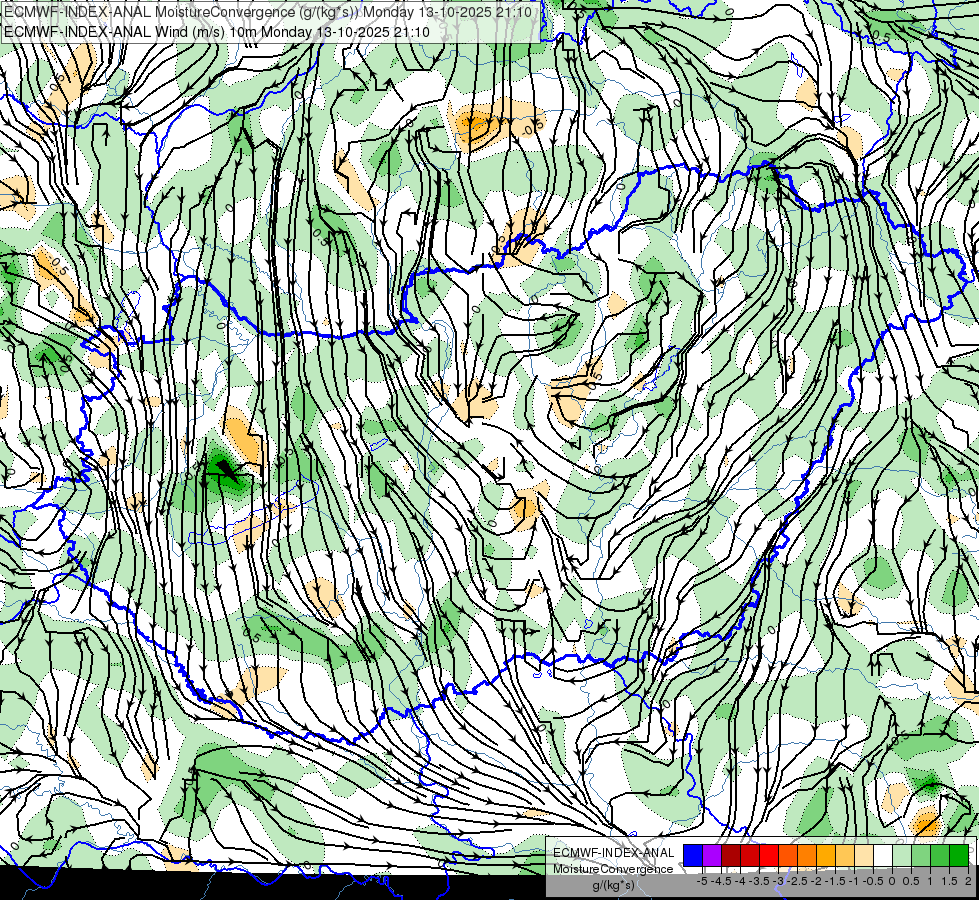Click the -2.5 legend tick label
The width and height of the screenshot is (979, 900).
(x=798, y=881)
